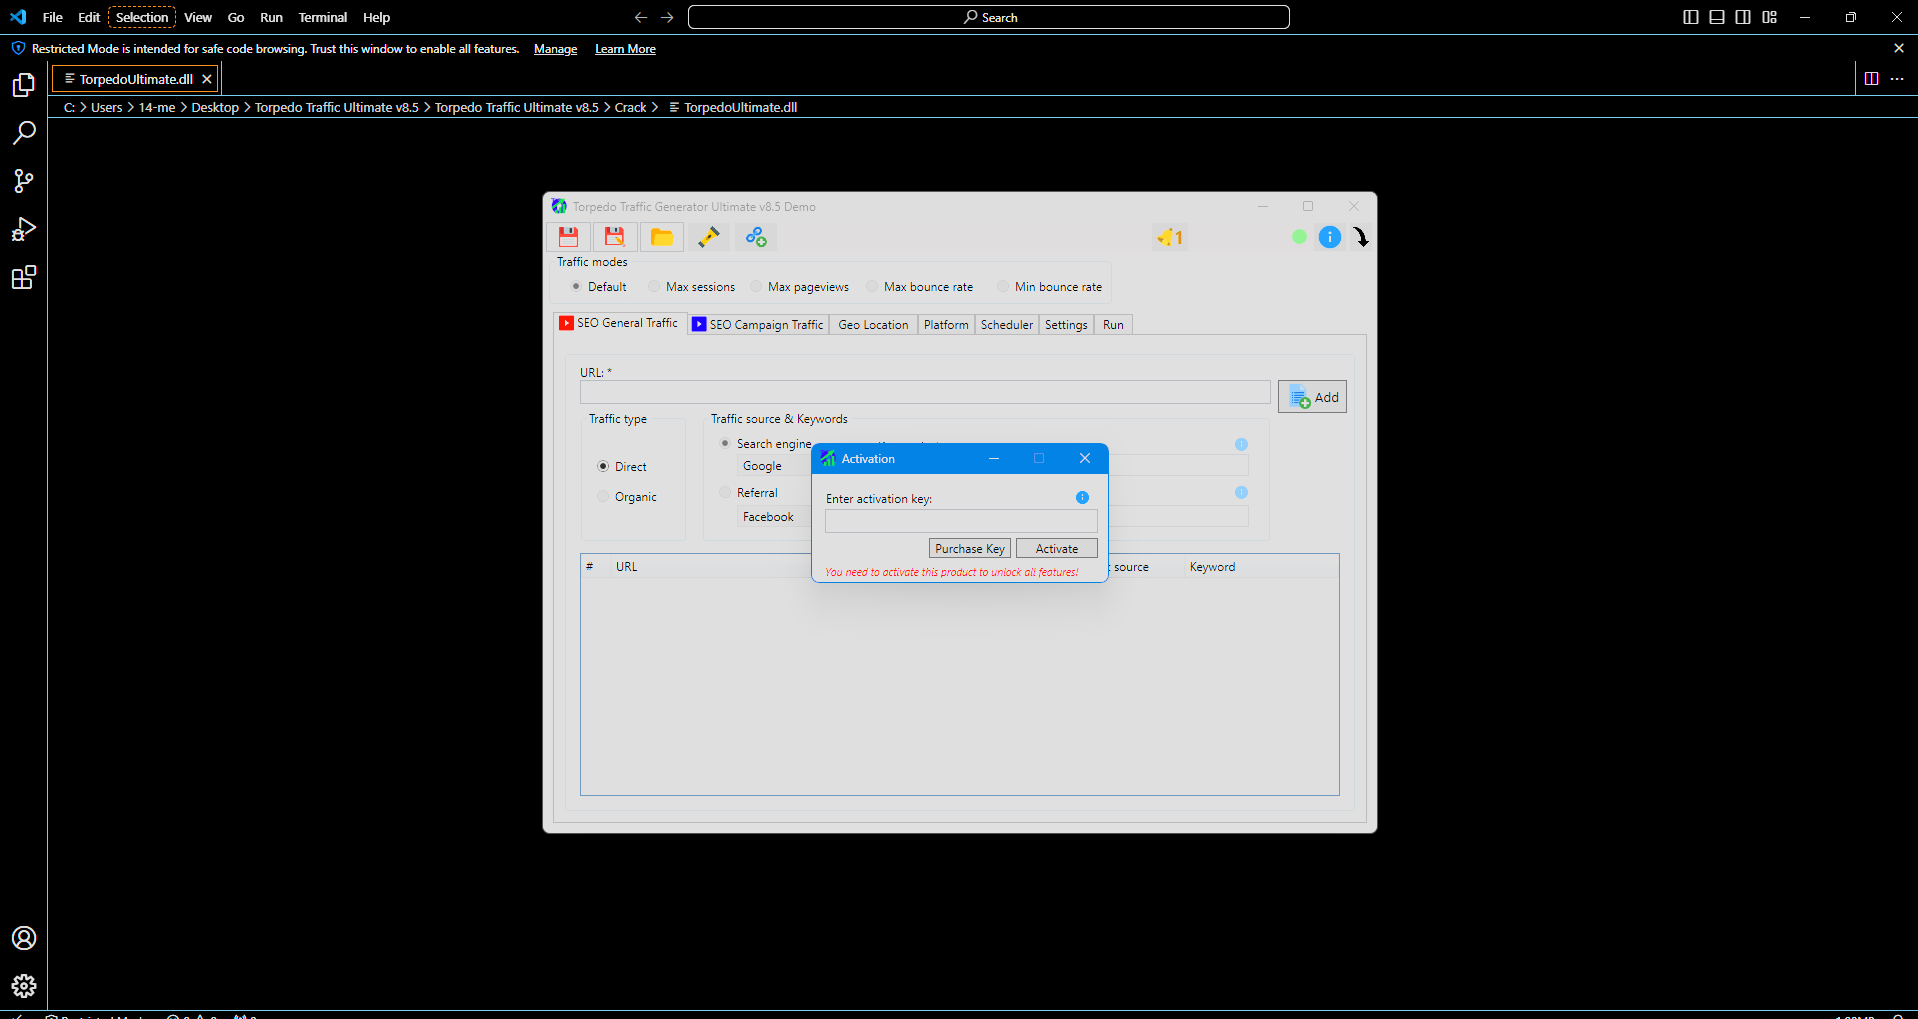Select the Min bounce rate traffic mode
Image resolution: width=1918 pixels, height=1019 pixels.
pos(1003,287)
